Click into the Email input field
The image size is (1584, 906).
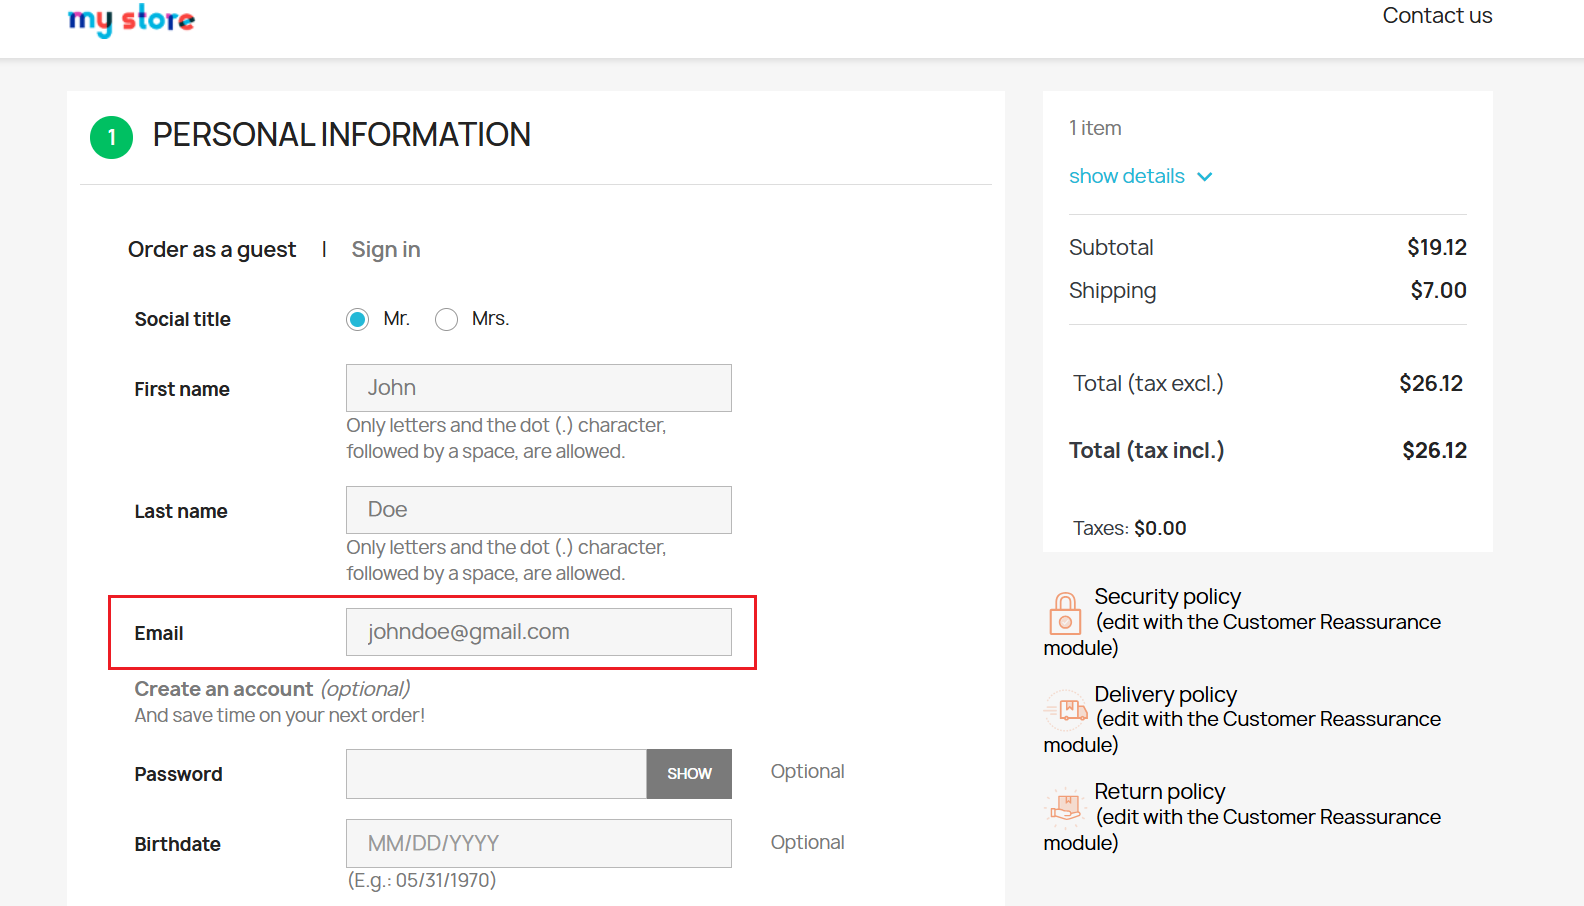click(x=538, y=632)
